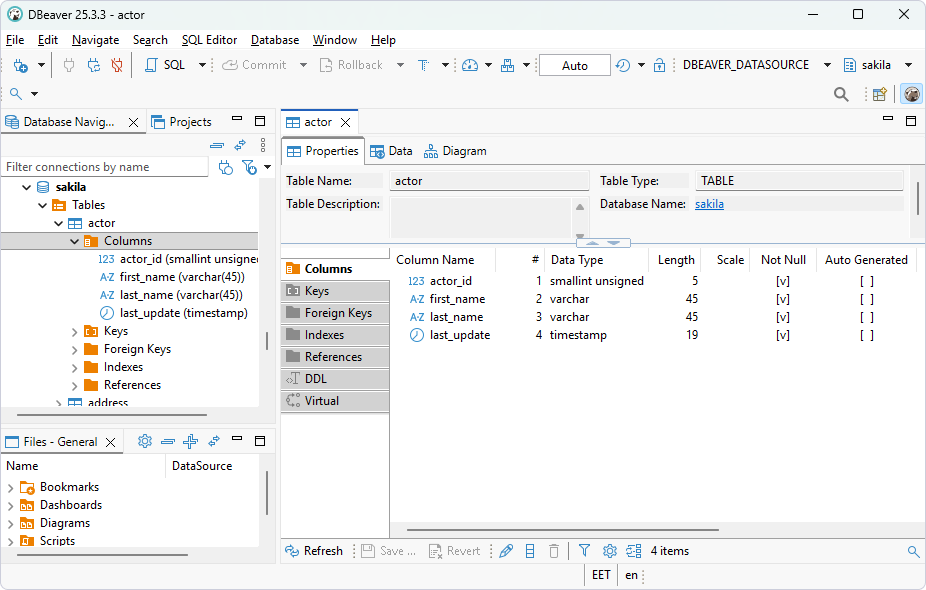Screen dimensions: 926x590
Task: Open the Database menu
Action: (274, 40)
